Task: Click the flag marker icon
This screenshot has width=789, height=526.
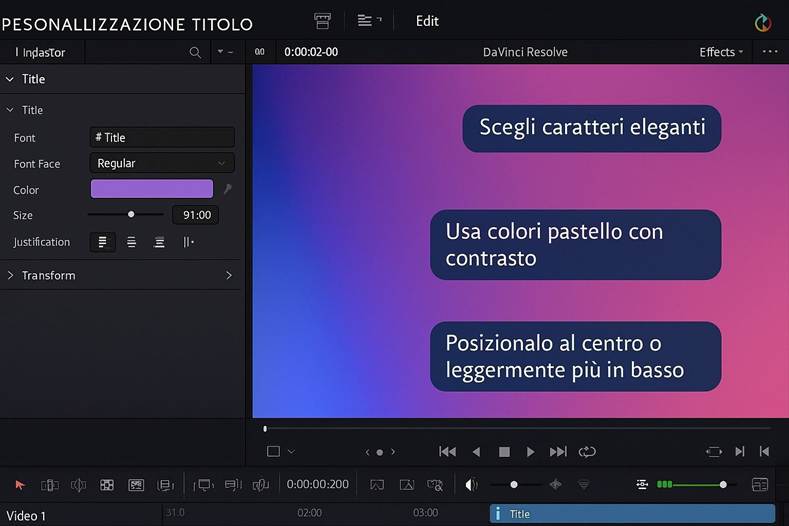Action: pyautogui.click(x=556, y=484)
